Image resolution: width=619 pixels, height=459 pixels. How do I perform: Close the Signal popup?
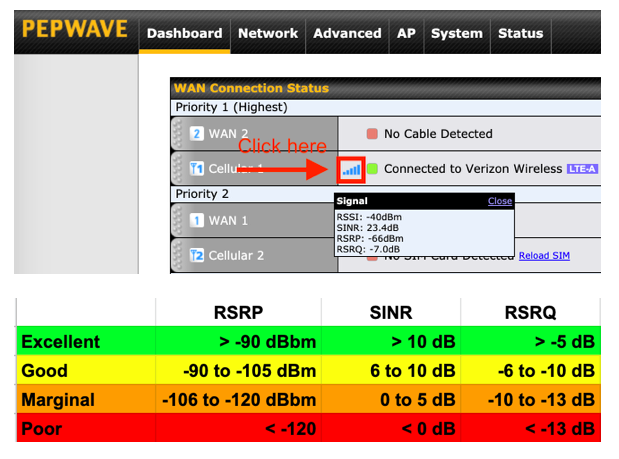pos(499,201)
